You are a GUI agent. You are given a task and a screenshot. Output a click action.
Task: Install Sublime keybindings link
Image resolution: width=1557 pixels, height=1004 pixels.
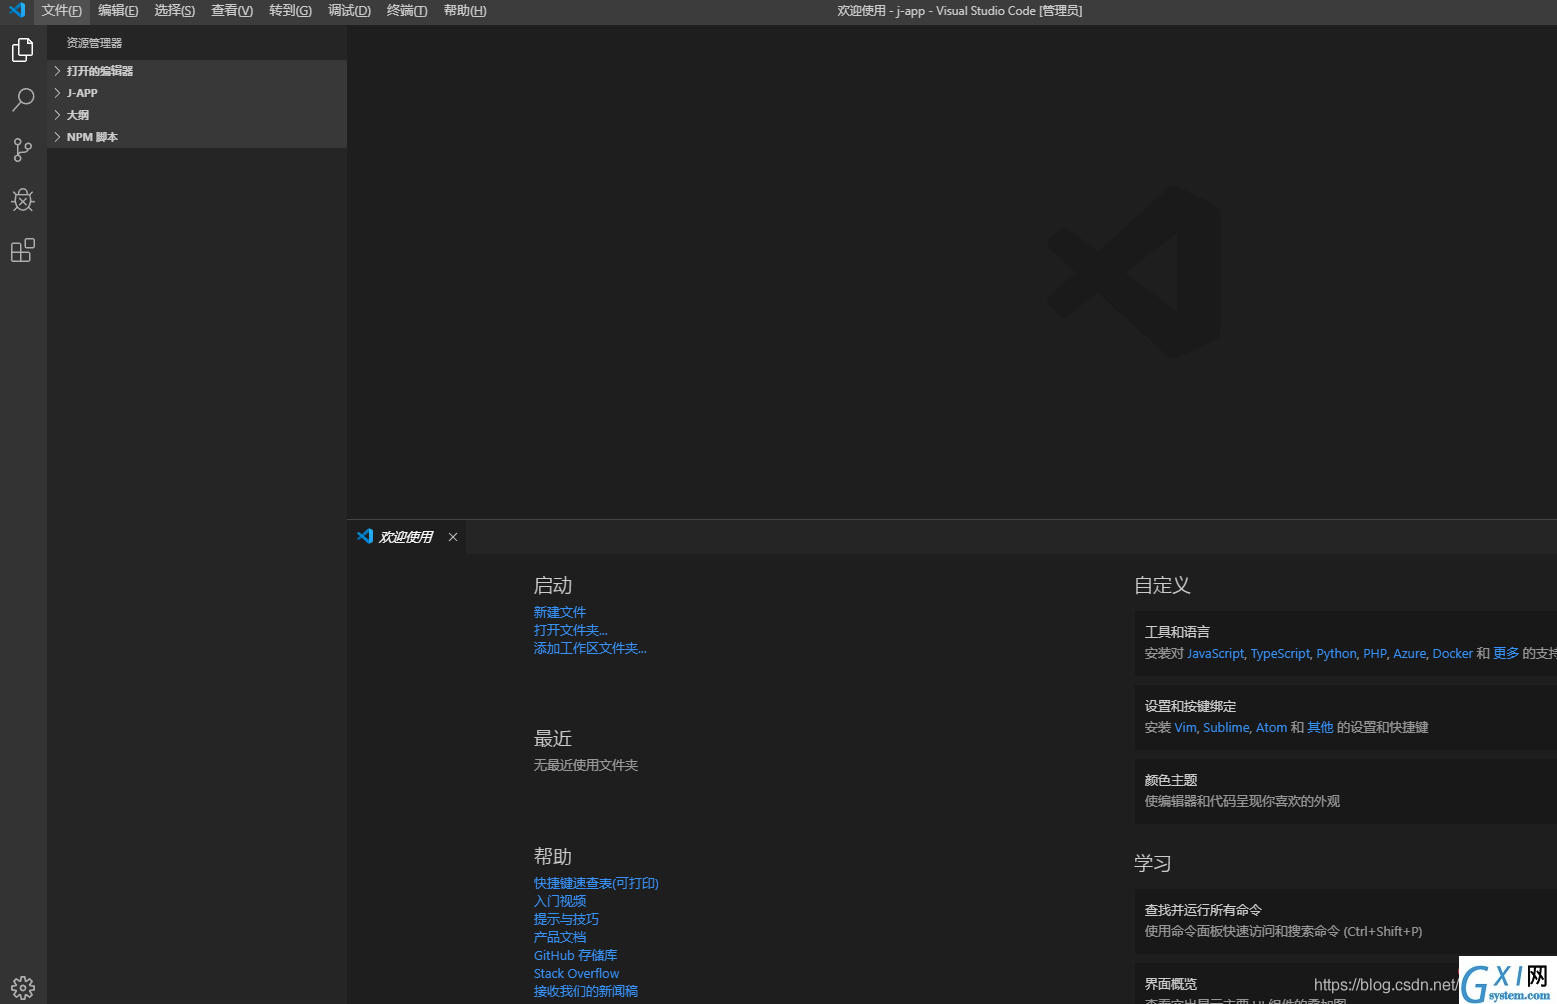1226,727
